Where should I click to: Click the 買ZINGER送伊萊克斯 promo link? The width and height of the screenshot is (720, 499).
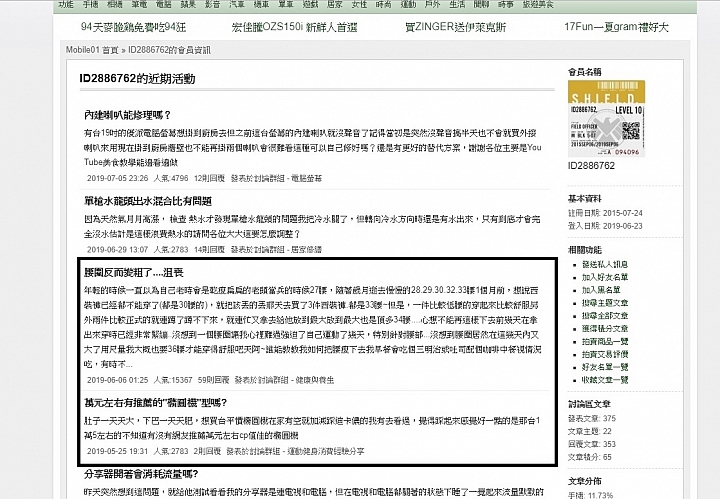456,27
